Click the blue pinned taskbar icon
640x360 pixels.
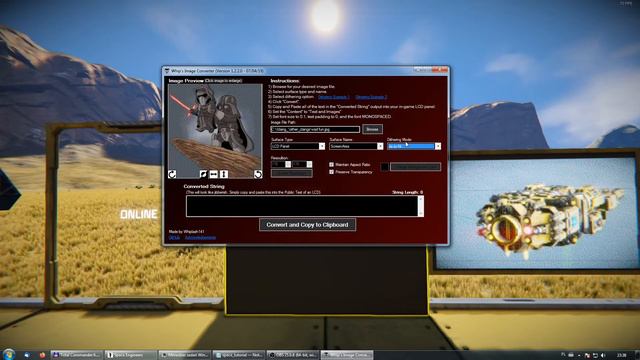click(x=27, y=355)
